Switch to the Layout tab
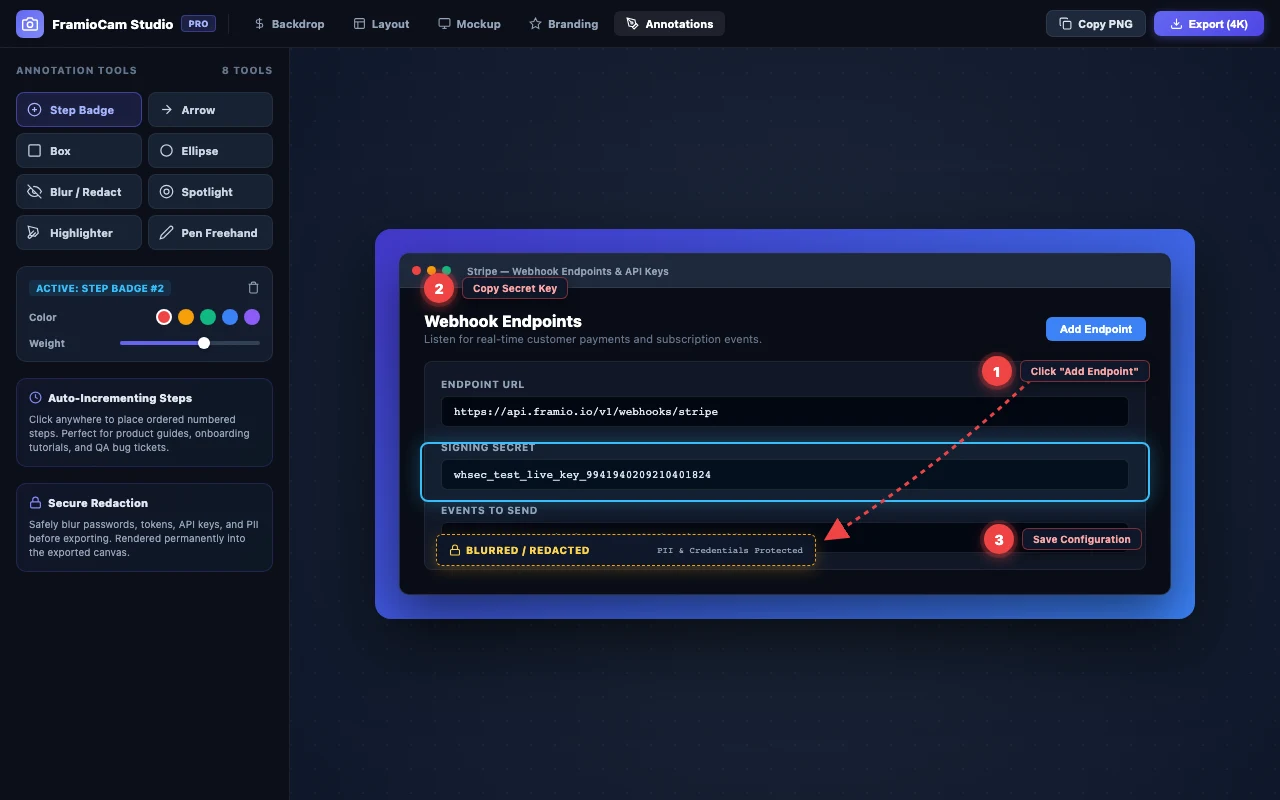Image resolution: width=1280 pixels, height=800 pixels. tap(381, 24)
